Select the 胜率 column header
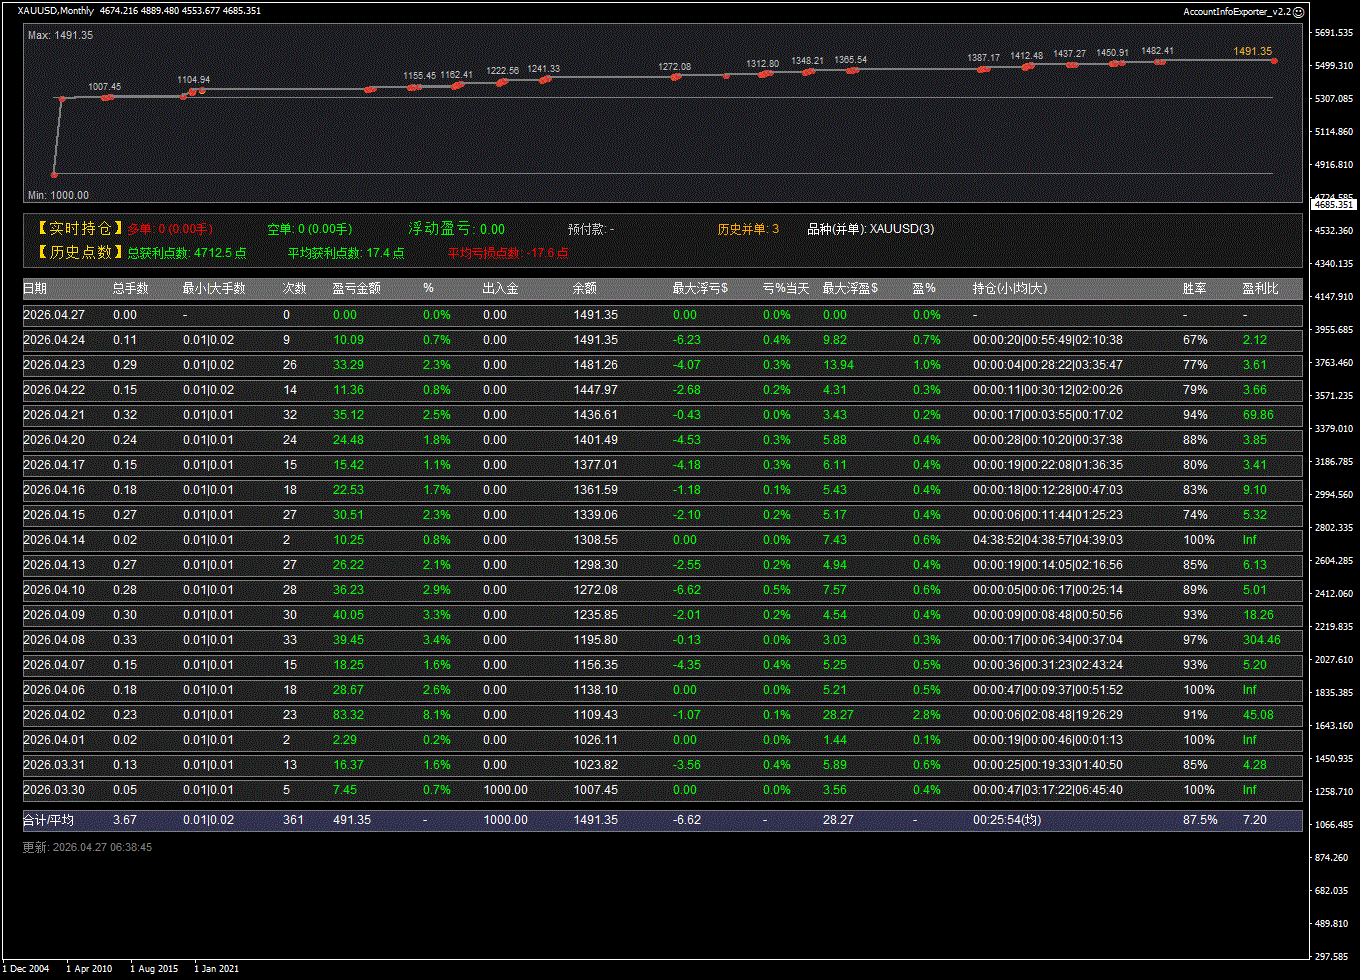Image resolution: width=1360 pixels, height=980 pixels. [1194, 288]
